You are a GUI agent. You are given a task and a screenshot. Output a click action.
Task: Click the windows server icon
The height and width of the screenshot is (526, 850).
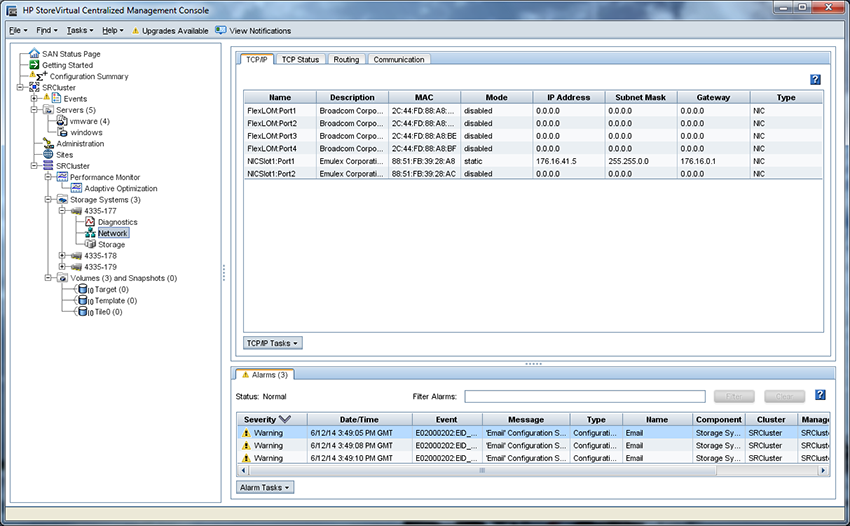62,132
